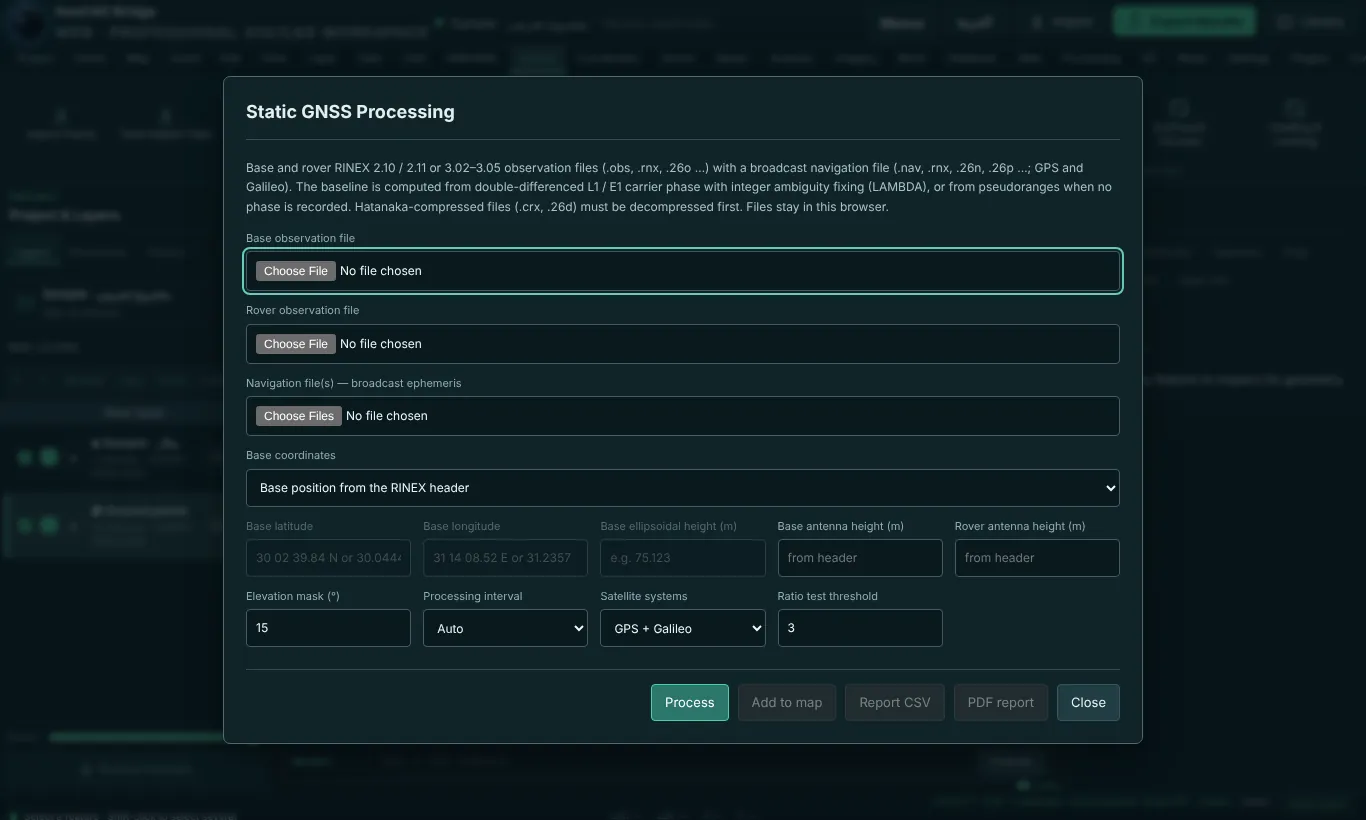Click the Base latitude field
1366x820 pixels.
[328, 558]
